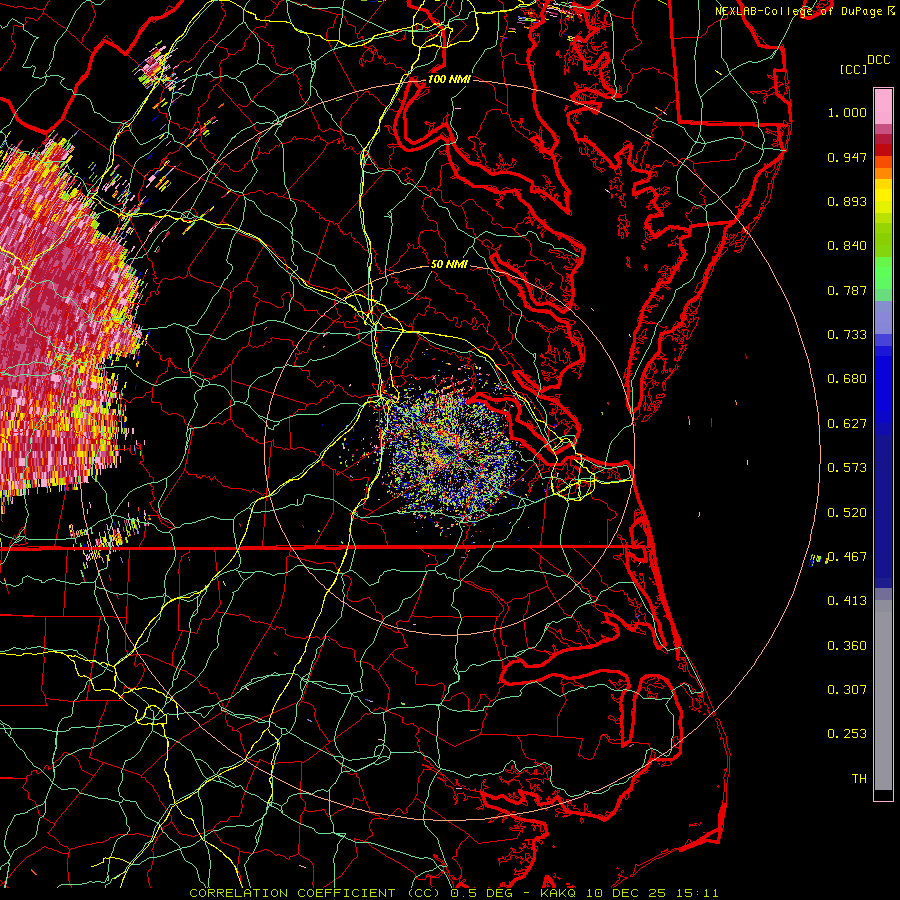Image resolution: width=900 pixels, height=900 pixels.
Task: Click the 100 NMI range ring label
Action: point(449,79)
